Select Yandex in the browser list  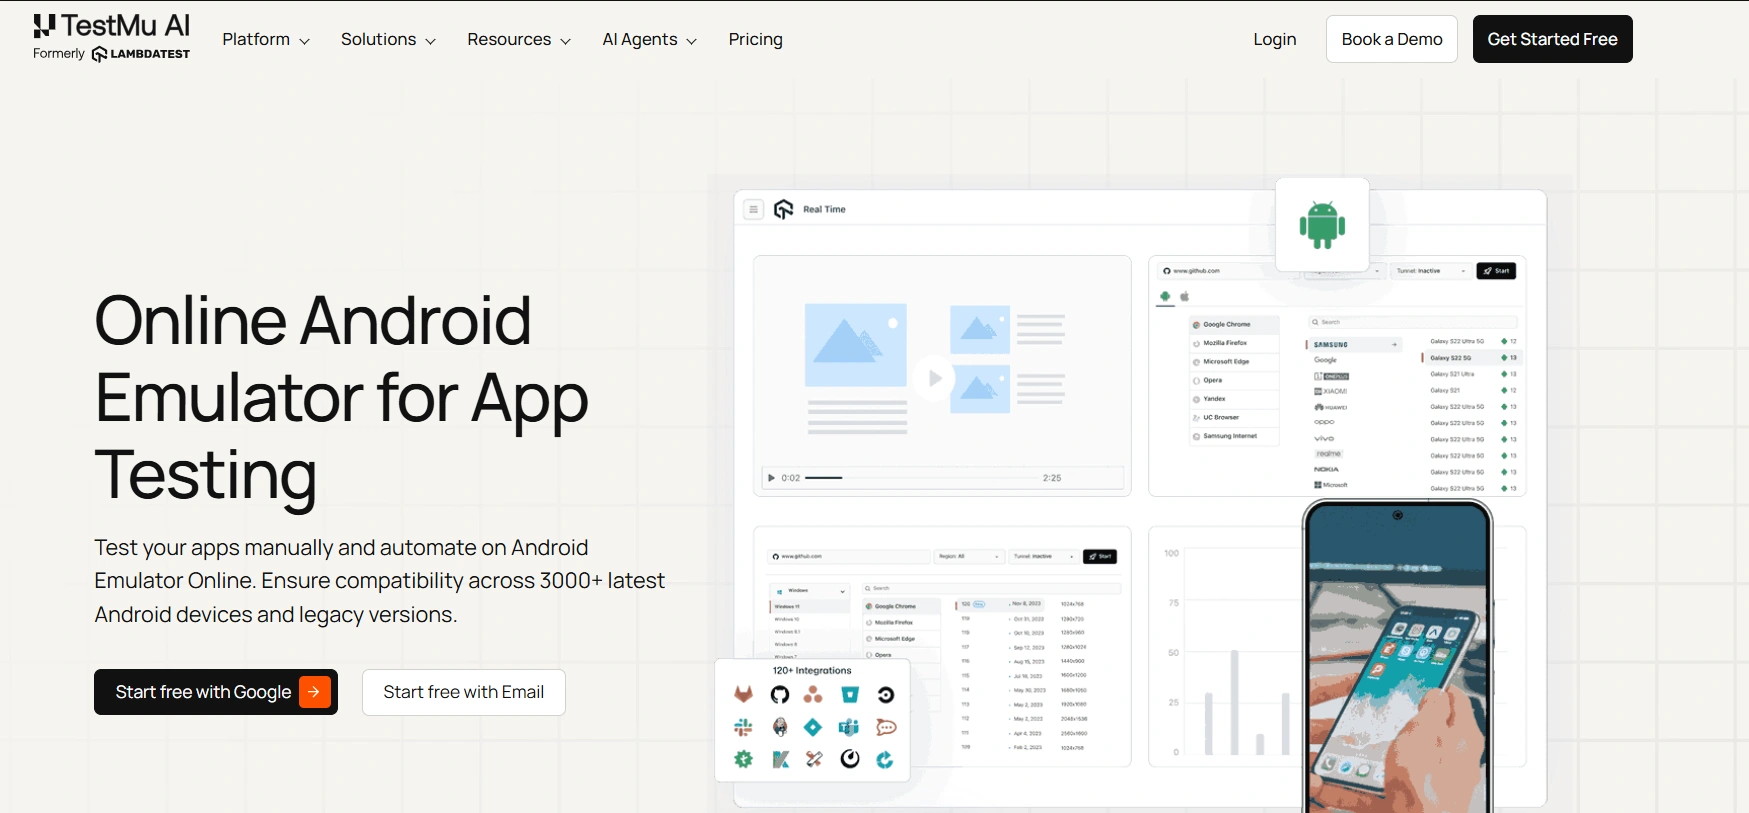pyautogui.click(x=1234, y=399)
